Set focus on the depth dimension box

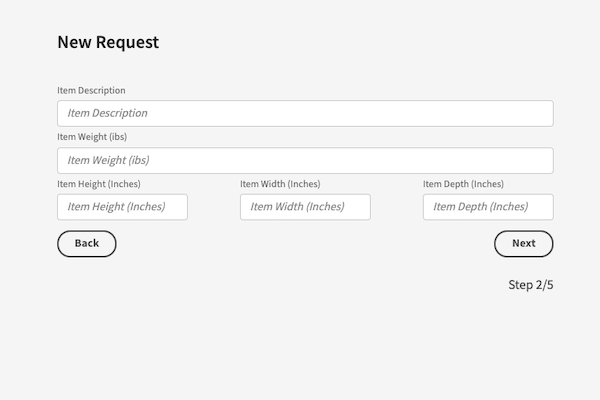488,207
